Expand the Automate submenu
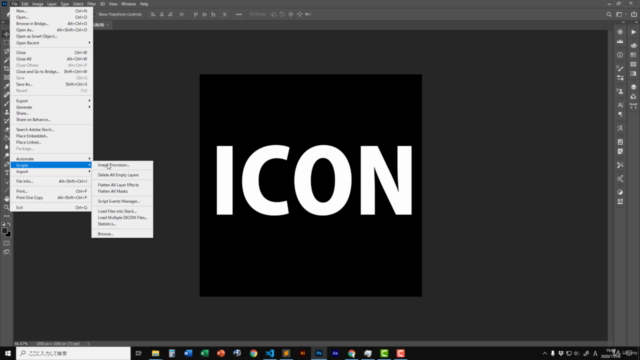 click(51, 159)
